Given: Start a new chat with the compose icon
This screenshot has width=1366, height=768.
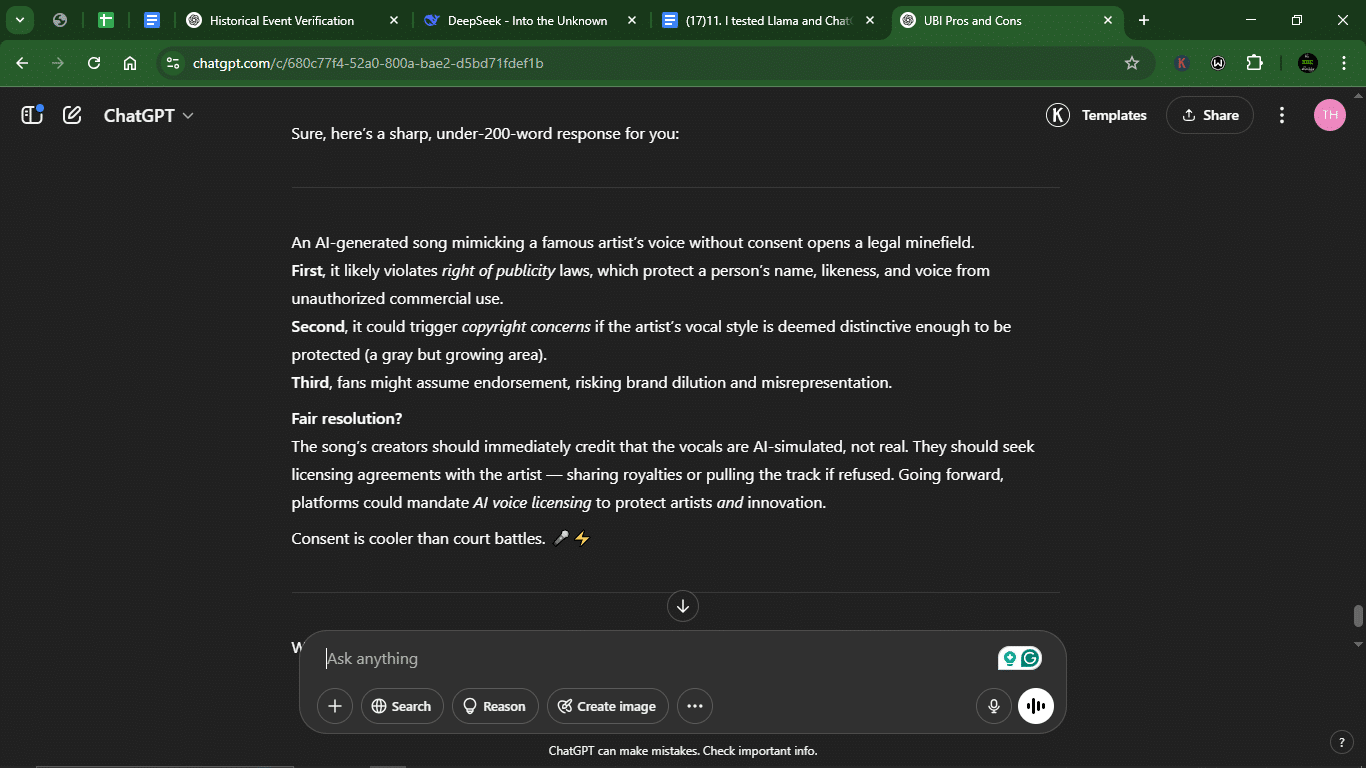Looking at the screenshot, I should coord(72,115).
